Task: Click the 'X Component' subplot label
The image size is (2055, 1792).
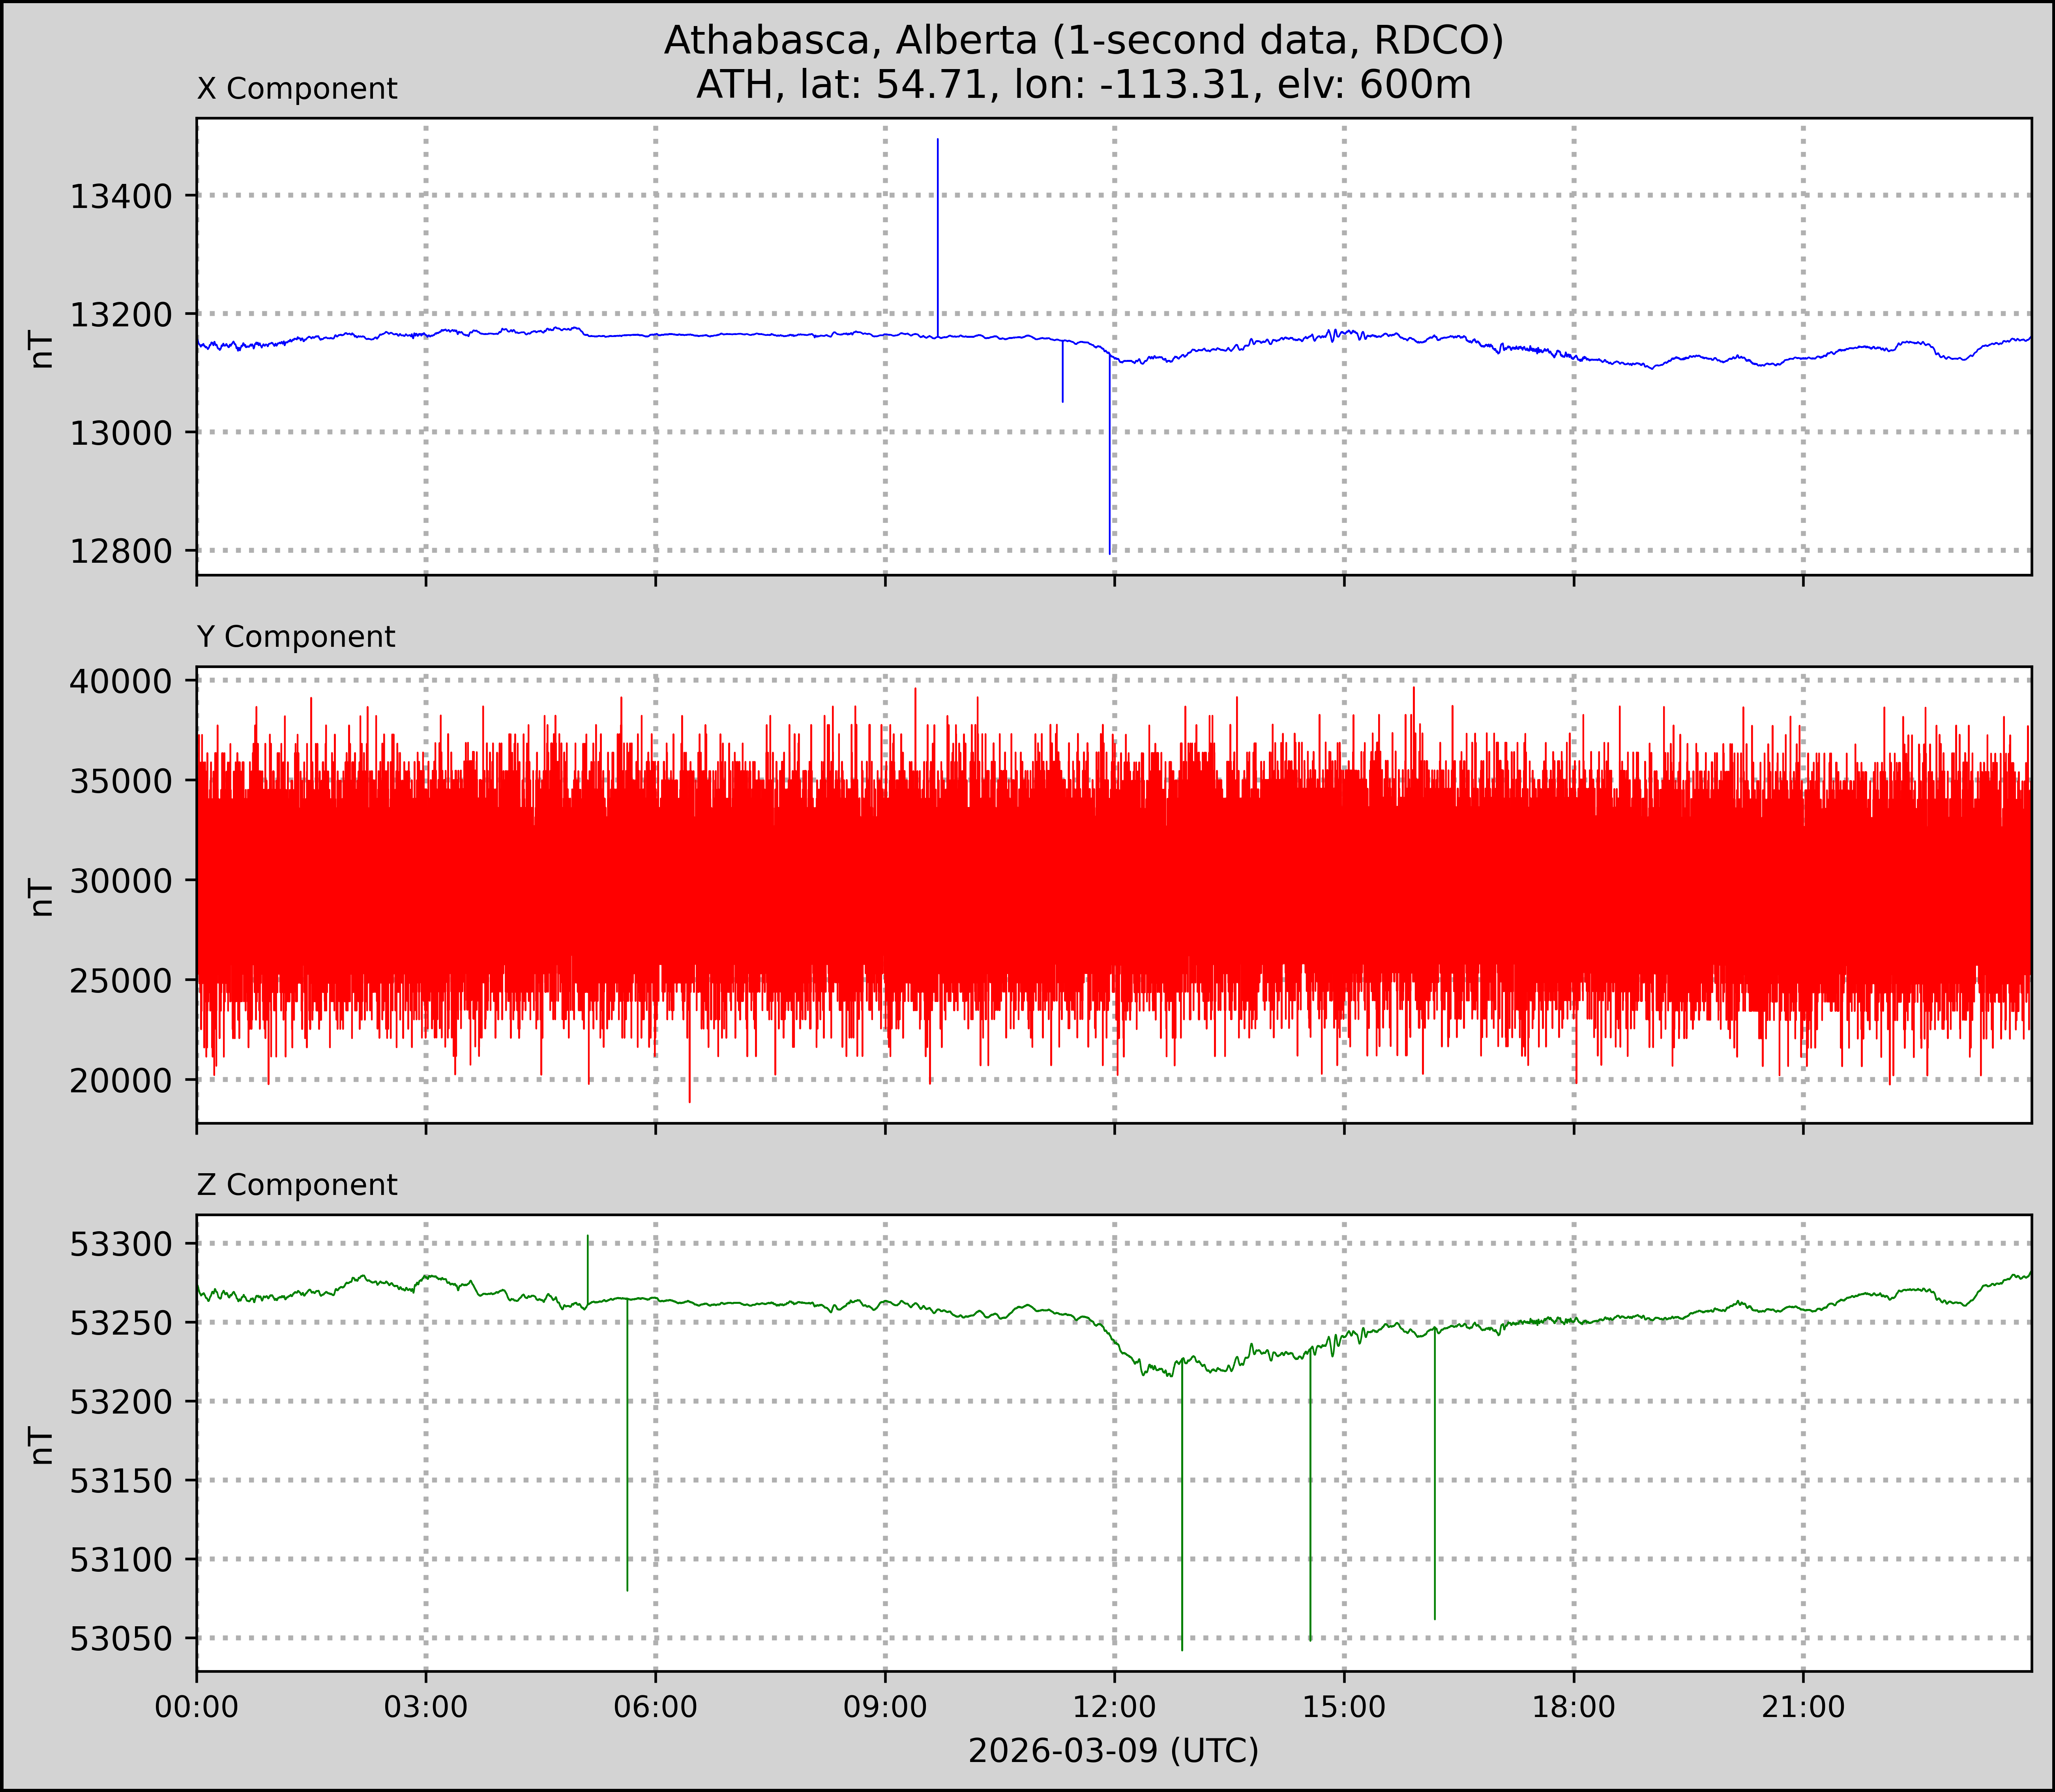Action: (297, 89)
